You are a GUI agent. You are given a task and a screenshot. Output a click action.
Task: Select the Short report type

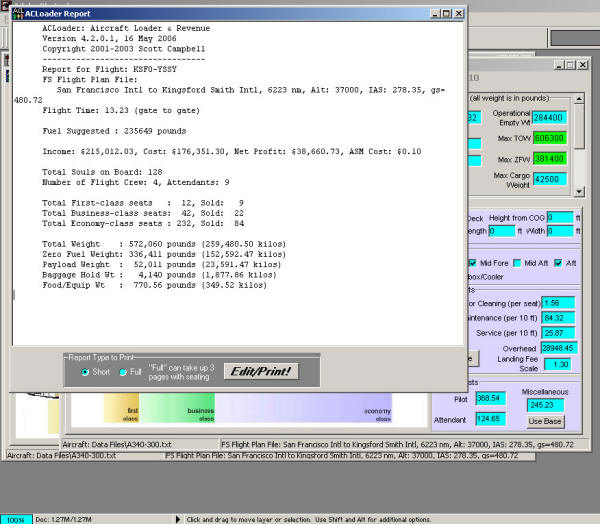(84, 372)
